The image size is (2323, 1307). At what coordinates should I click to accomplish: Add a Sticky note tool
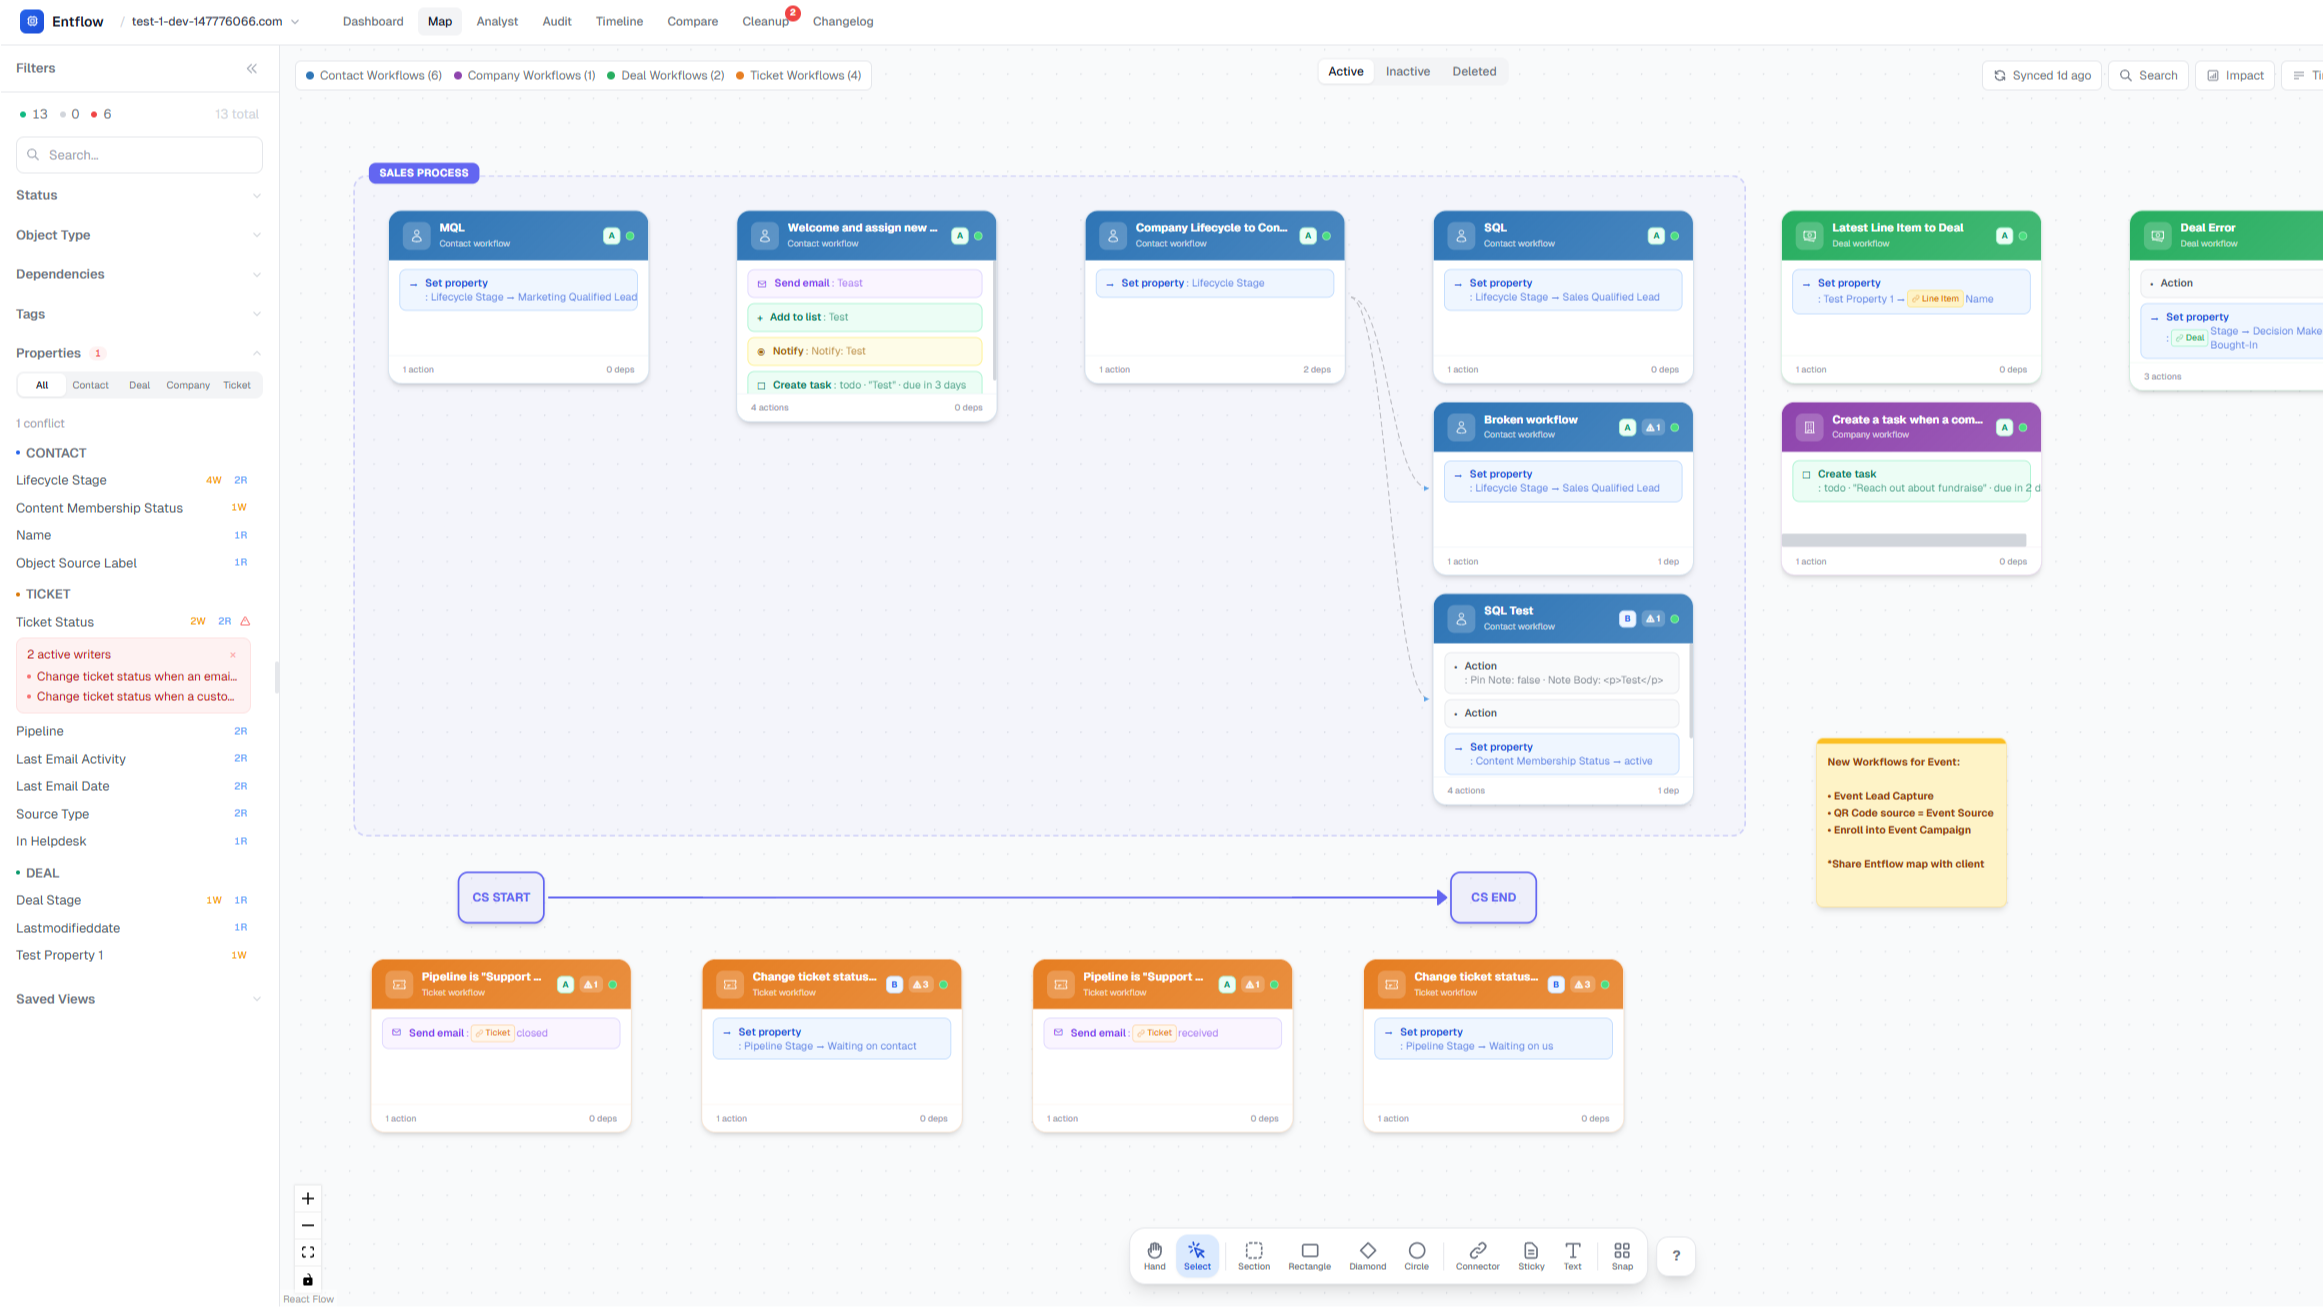tap(1531, 1255)
